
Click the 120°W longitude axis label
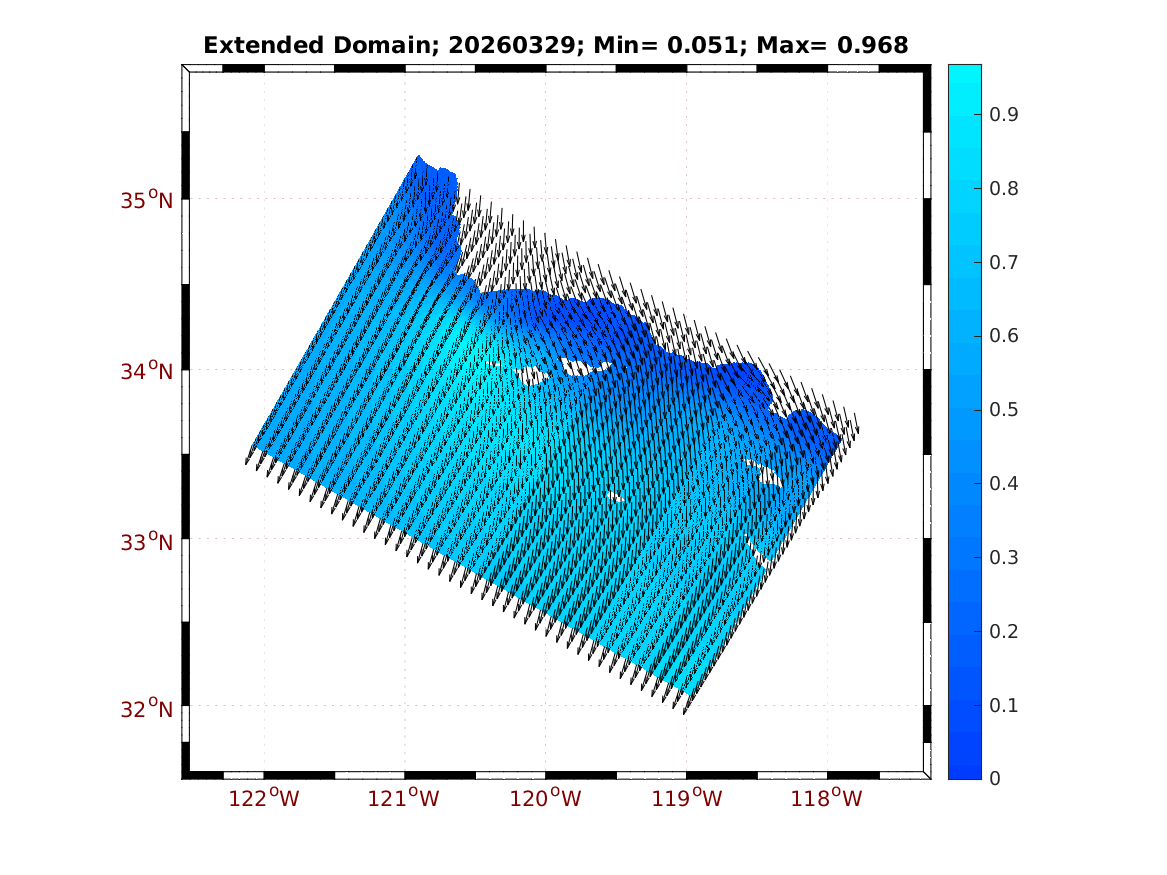[x=546, y=798]
